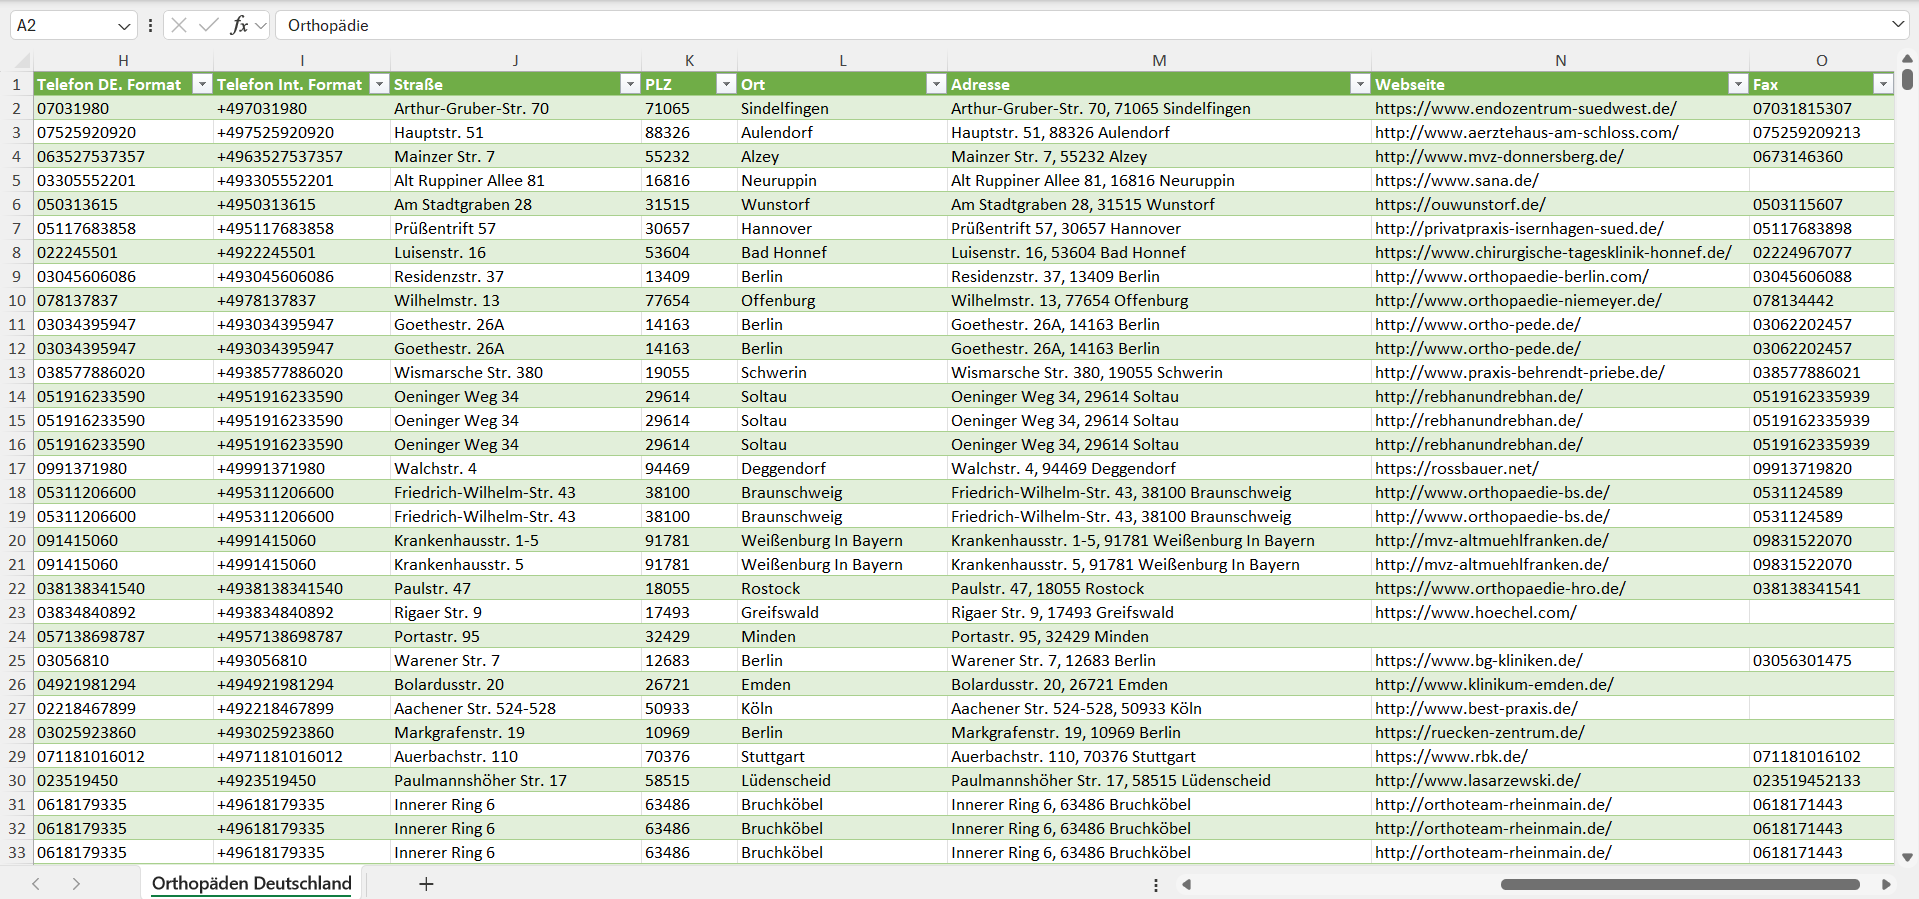Open the Telefon DE. Format filter dropdown

(x=202, y=84)
